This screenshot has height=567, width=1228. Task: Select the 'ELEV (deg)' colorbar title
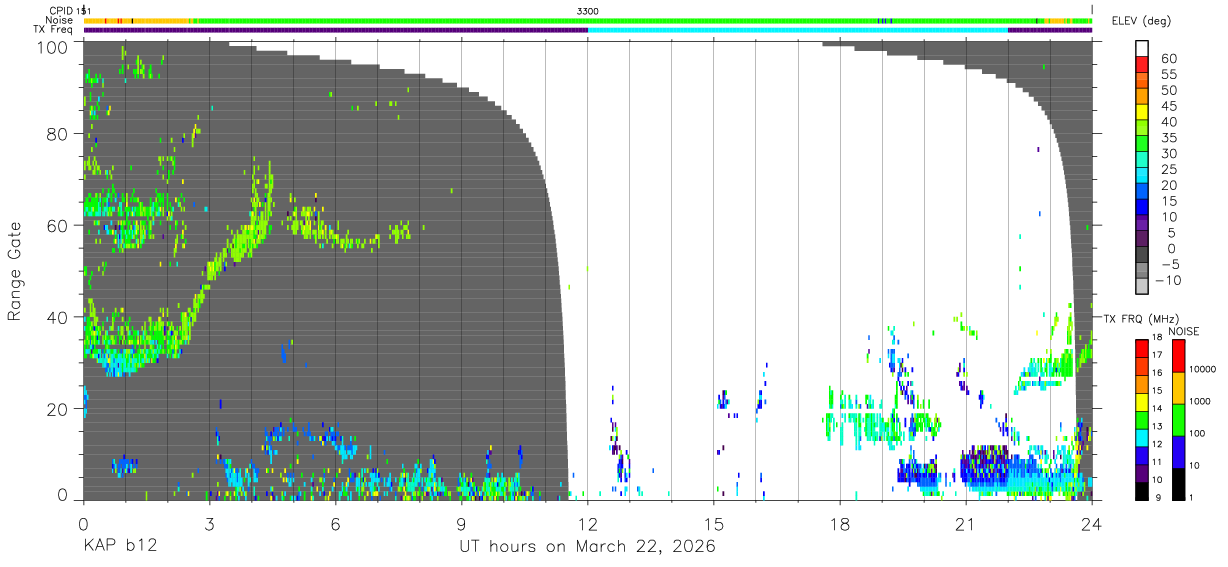(1141, 21)
